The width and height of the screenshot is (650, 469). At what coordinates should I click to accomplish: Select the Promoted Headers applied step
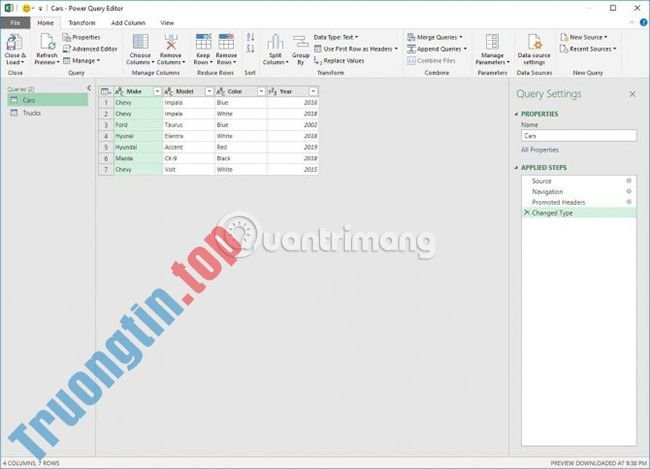579,202
